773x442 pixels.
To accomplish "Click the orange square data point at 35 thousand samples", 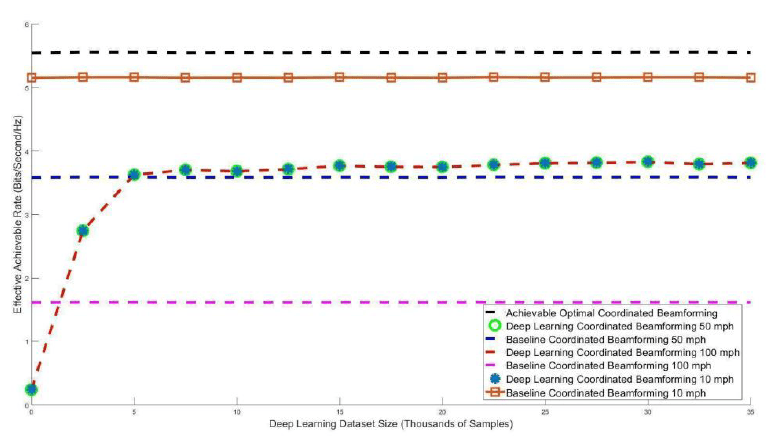I will [750, 77].
